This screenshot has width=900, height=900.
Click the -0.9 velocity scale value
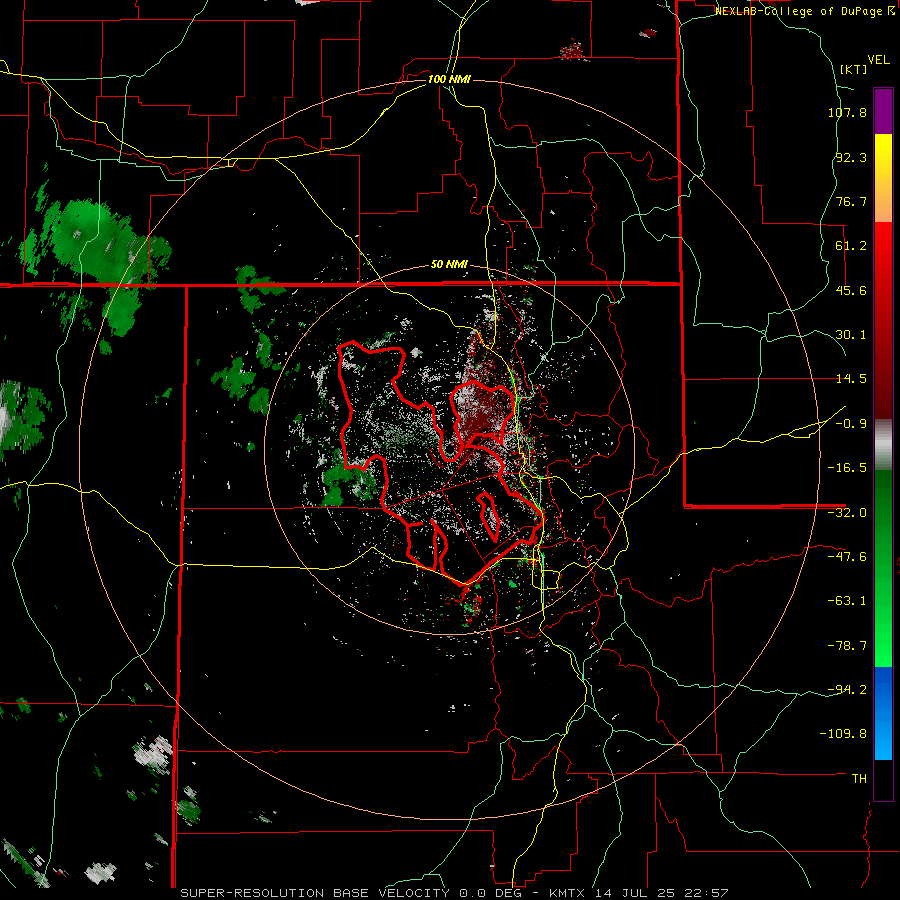(851, 424)
